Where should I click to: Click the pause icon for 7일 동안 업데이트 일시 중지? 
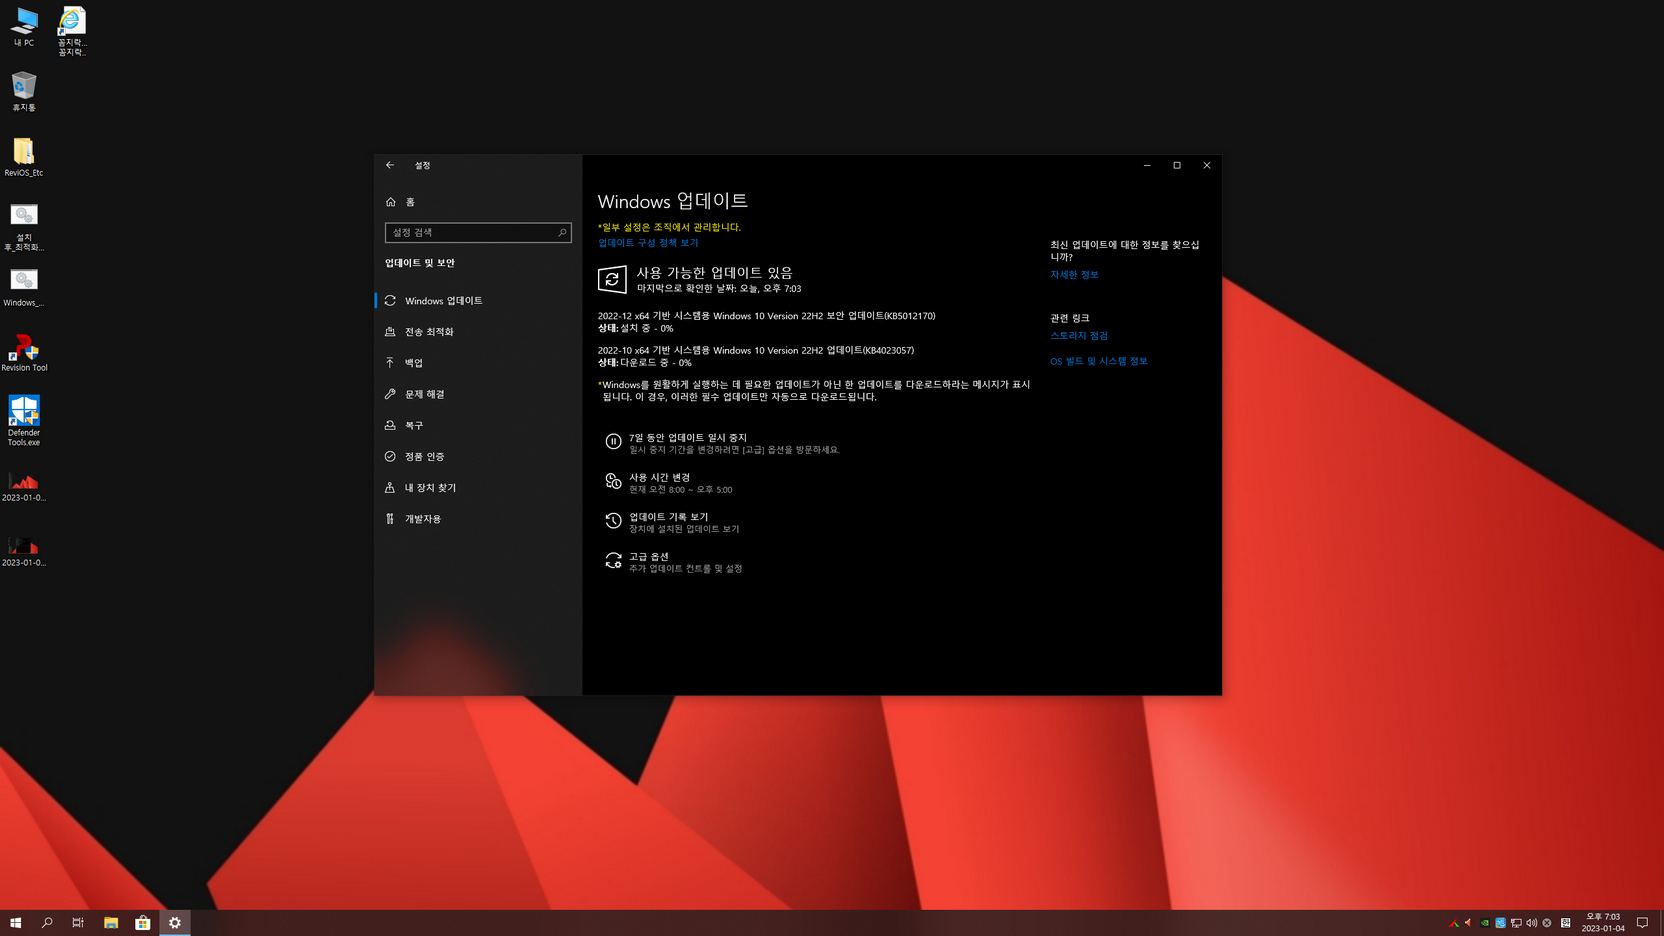tap(613, 441)
